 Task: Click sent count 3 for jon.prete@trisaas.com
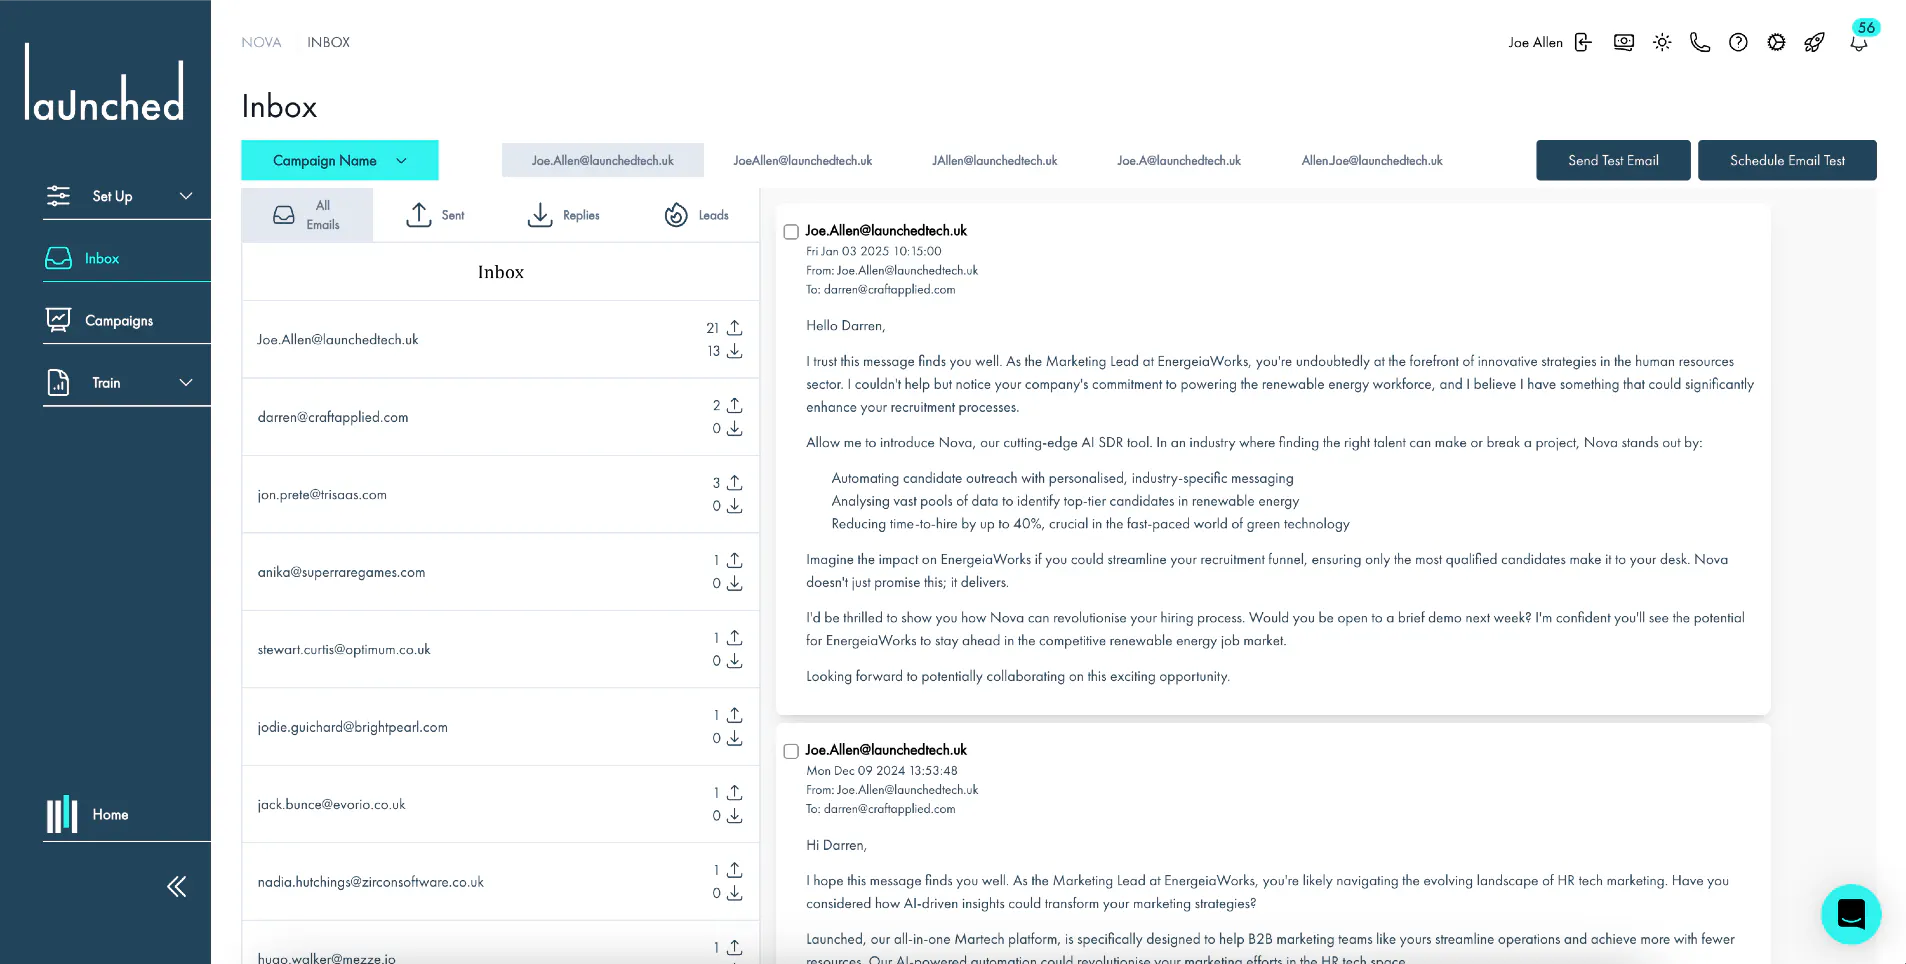(716, 483)
